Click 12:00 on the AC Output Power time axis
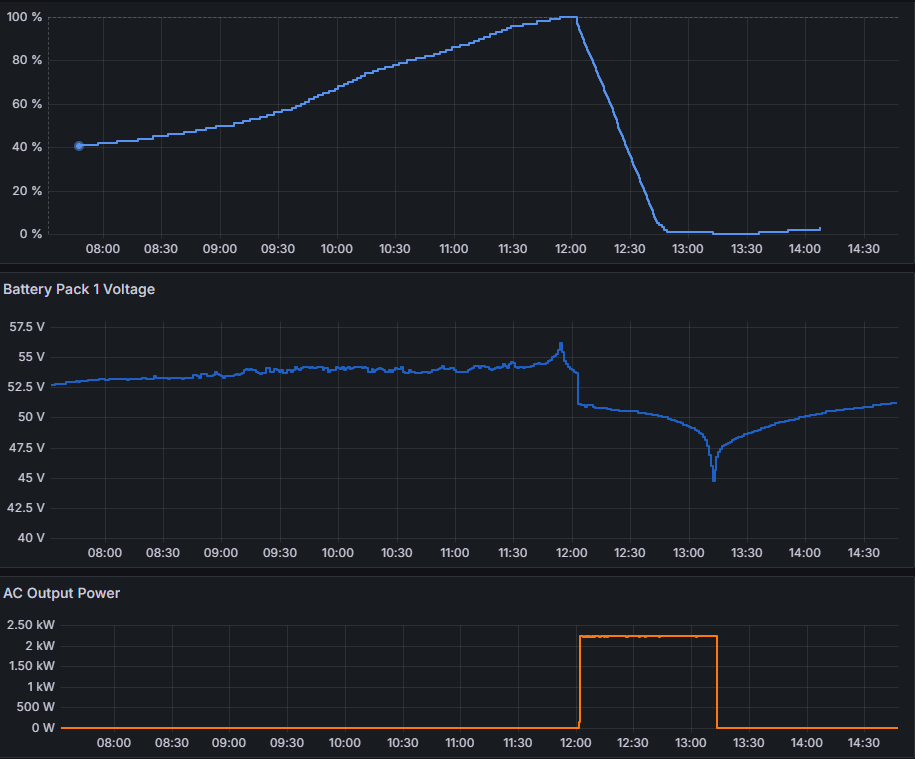Viewport: 915px width, 759px height. 575,743
